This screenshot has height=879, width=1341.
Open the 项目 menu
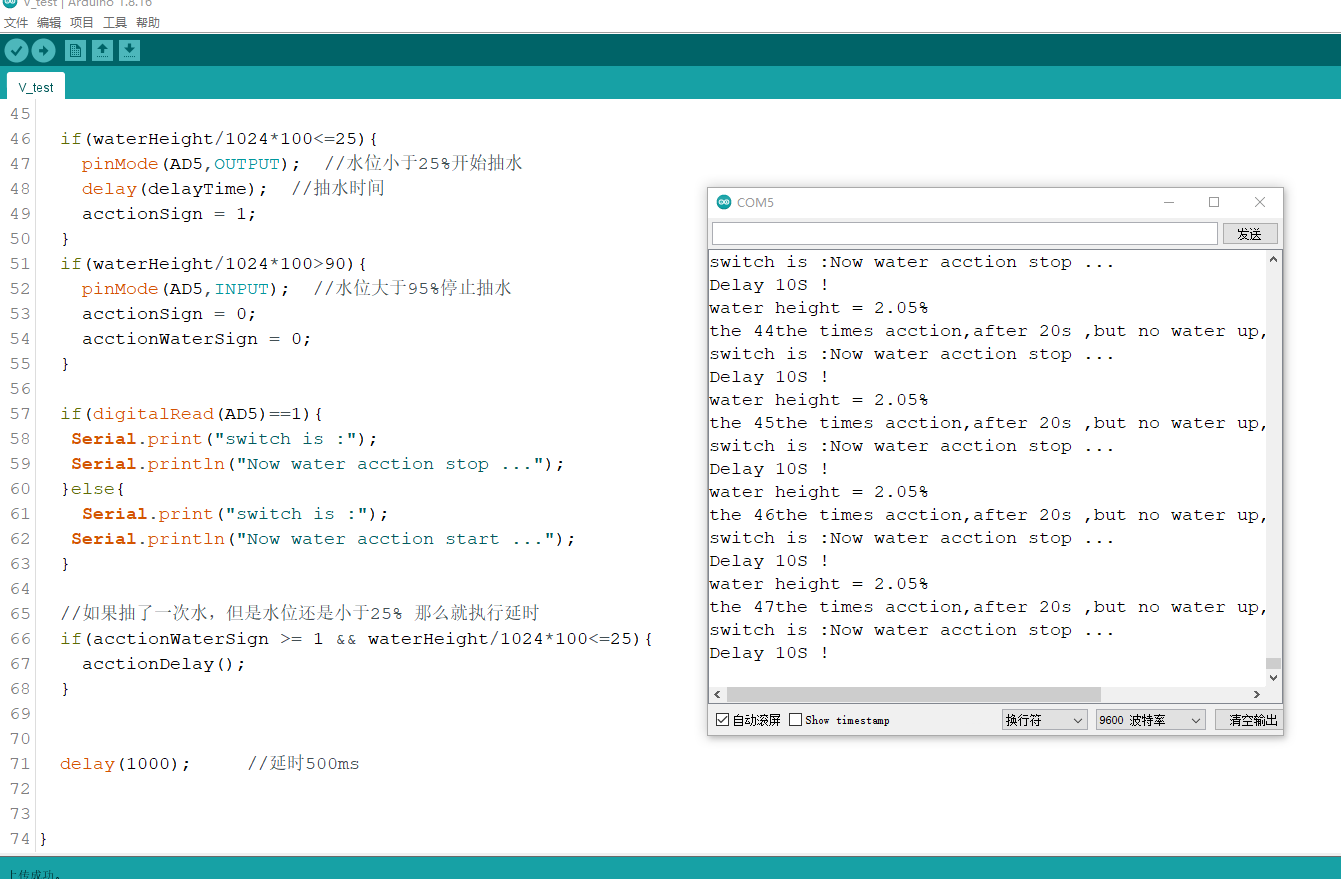pyautogui.click(x=82, y=22)
